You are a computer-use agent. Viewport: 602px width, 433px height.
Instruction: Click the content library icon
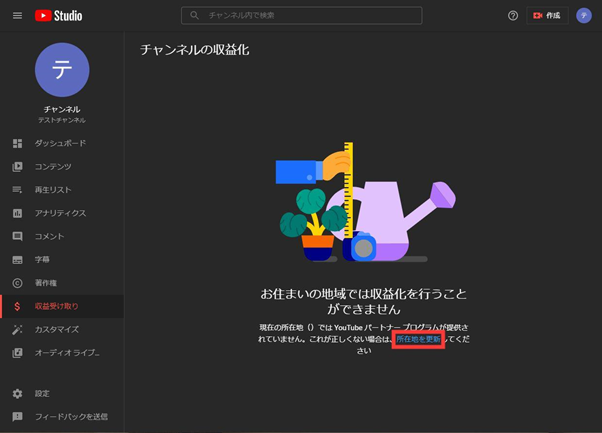point(17,167)
